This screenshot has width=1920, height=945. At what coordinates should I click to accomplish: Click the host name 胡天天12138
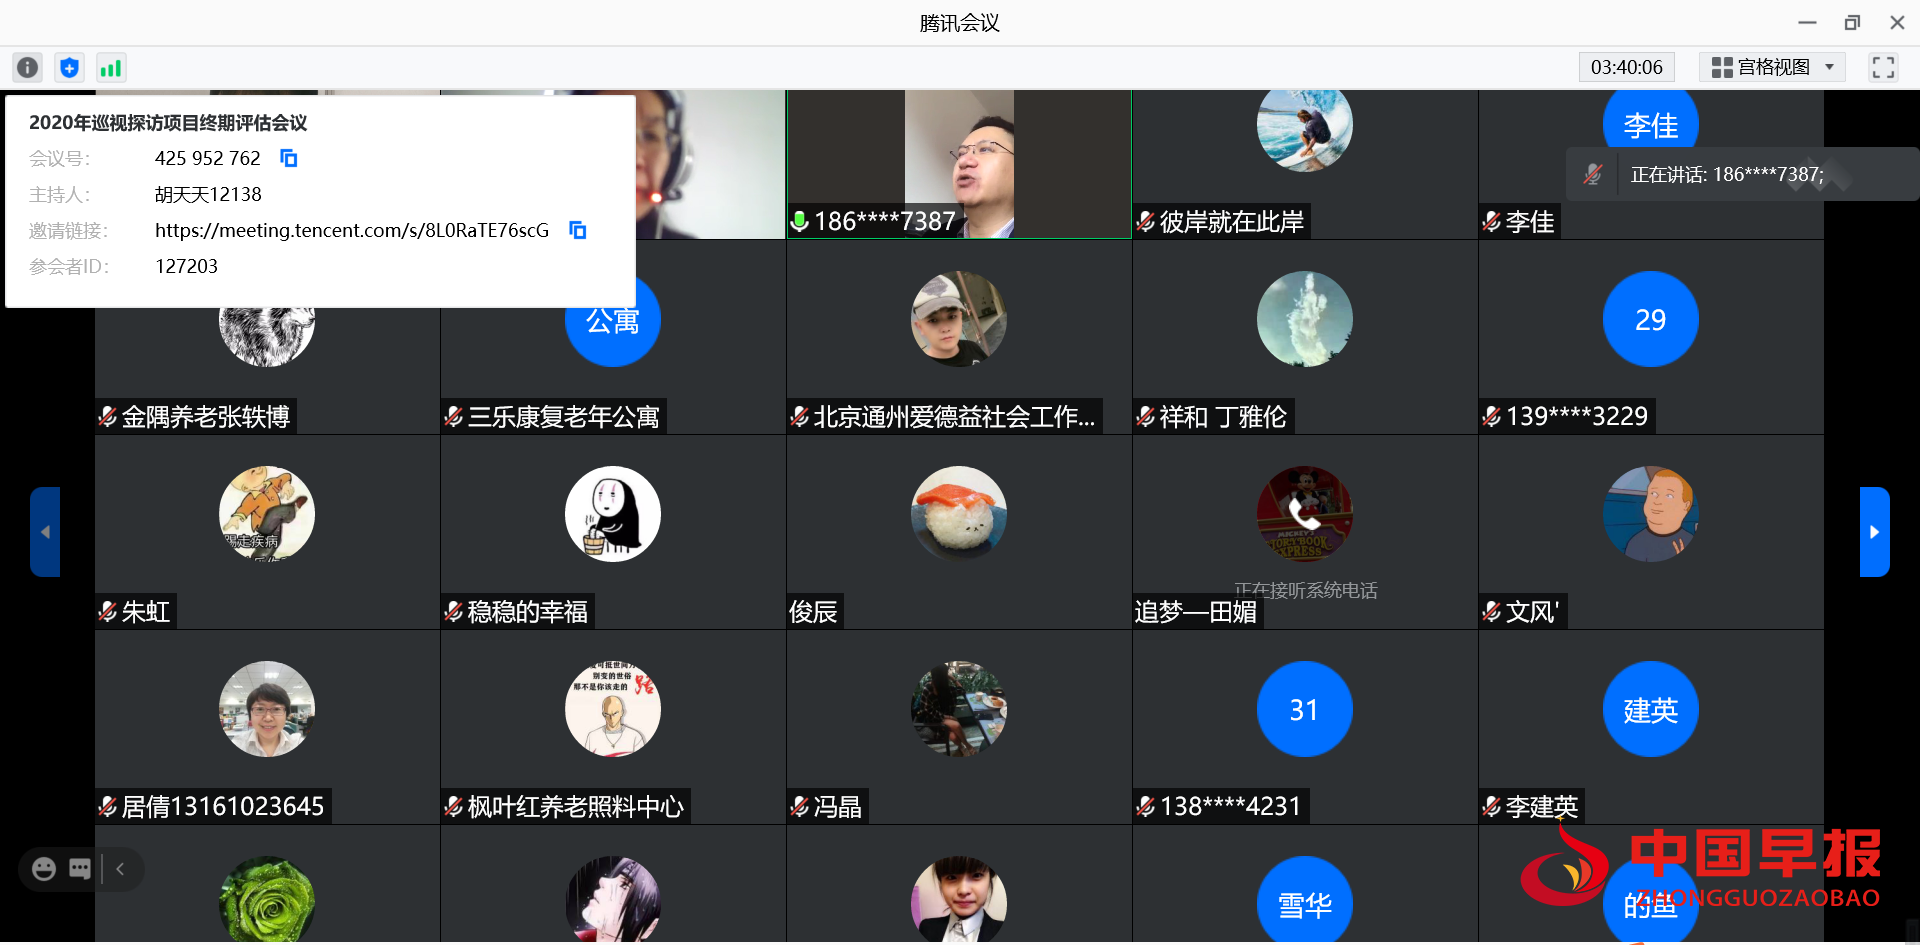(x=208, y=194)
